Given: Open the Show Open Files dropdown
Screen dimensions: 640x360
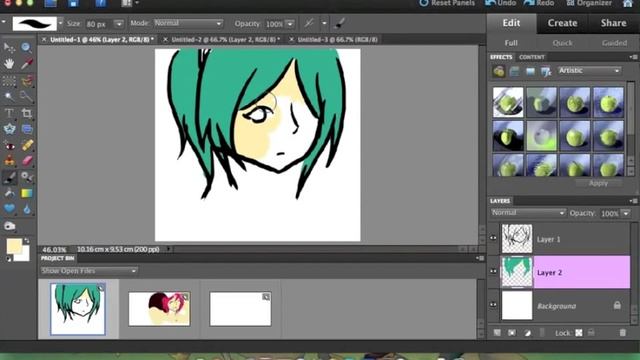Looking at the screenshot, I should [89, 271].
